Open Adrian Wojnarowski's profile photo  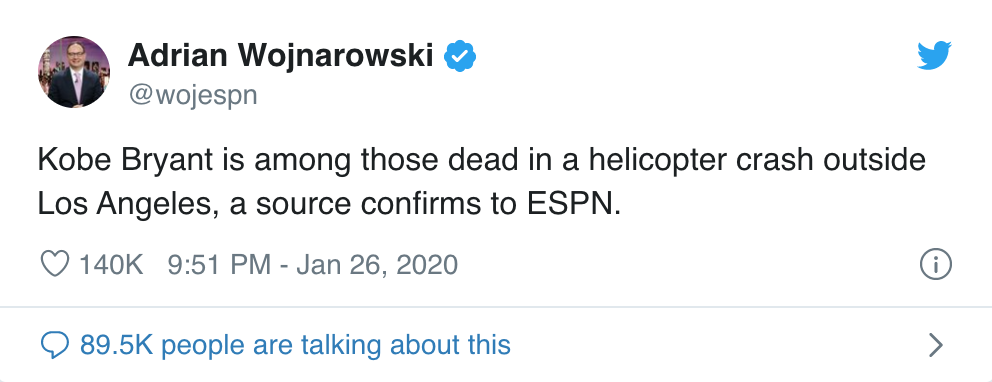pos(74,71)
